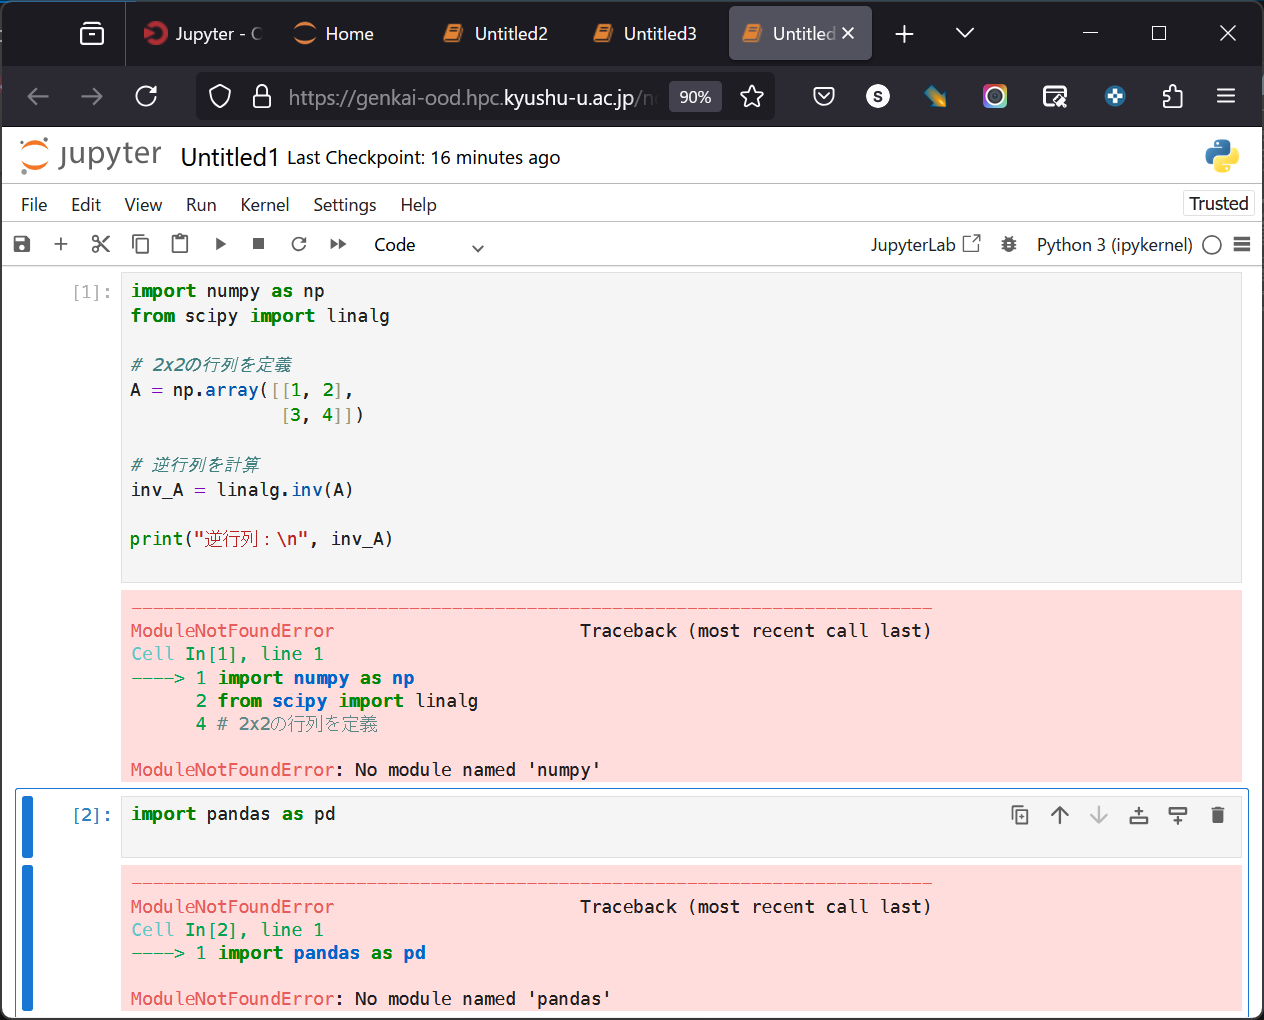
Task: Copy the selected cell from the toolbar
Action: [141, 244]
